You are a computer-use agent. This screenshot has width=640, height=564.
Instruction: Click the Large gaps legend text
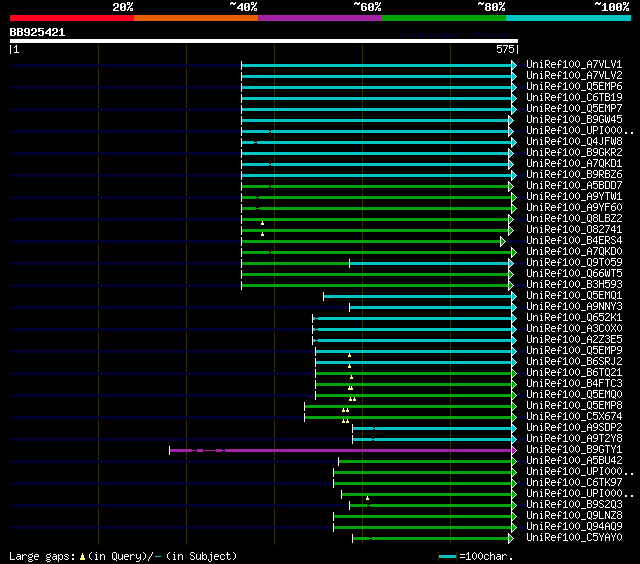[x=123, y=556]
